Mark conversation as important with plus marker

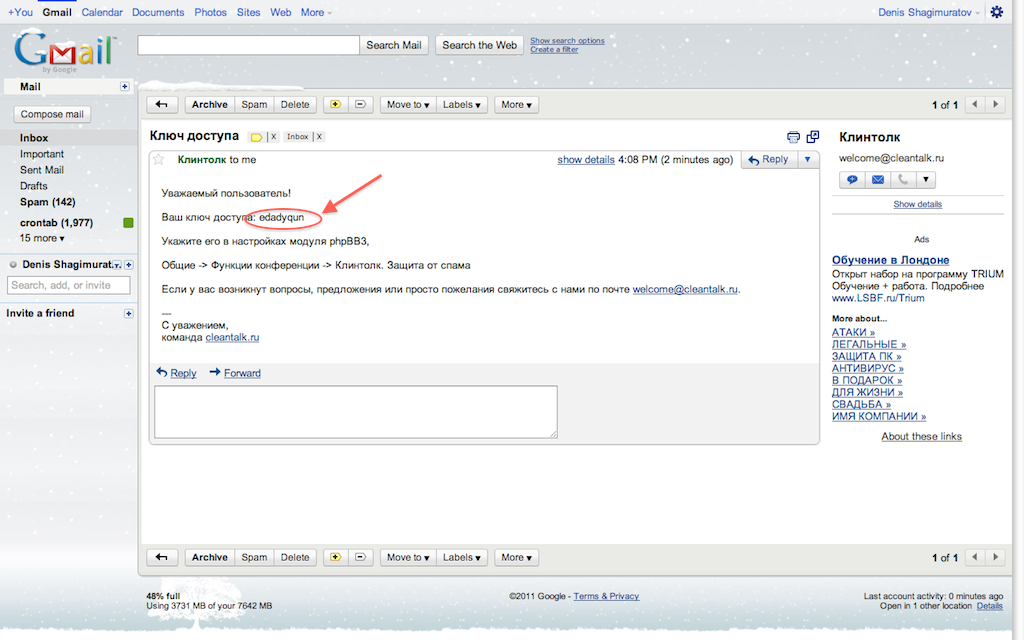[335, 105]
